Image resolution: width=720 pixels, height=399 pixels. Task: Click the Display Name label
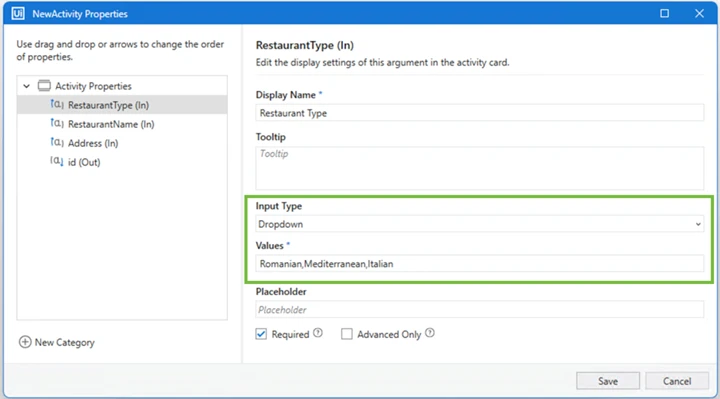point(286,95)
